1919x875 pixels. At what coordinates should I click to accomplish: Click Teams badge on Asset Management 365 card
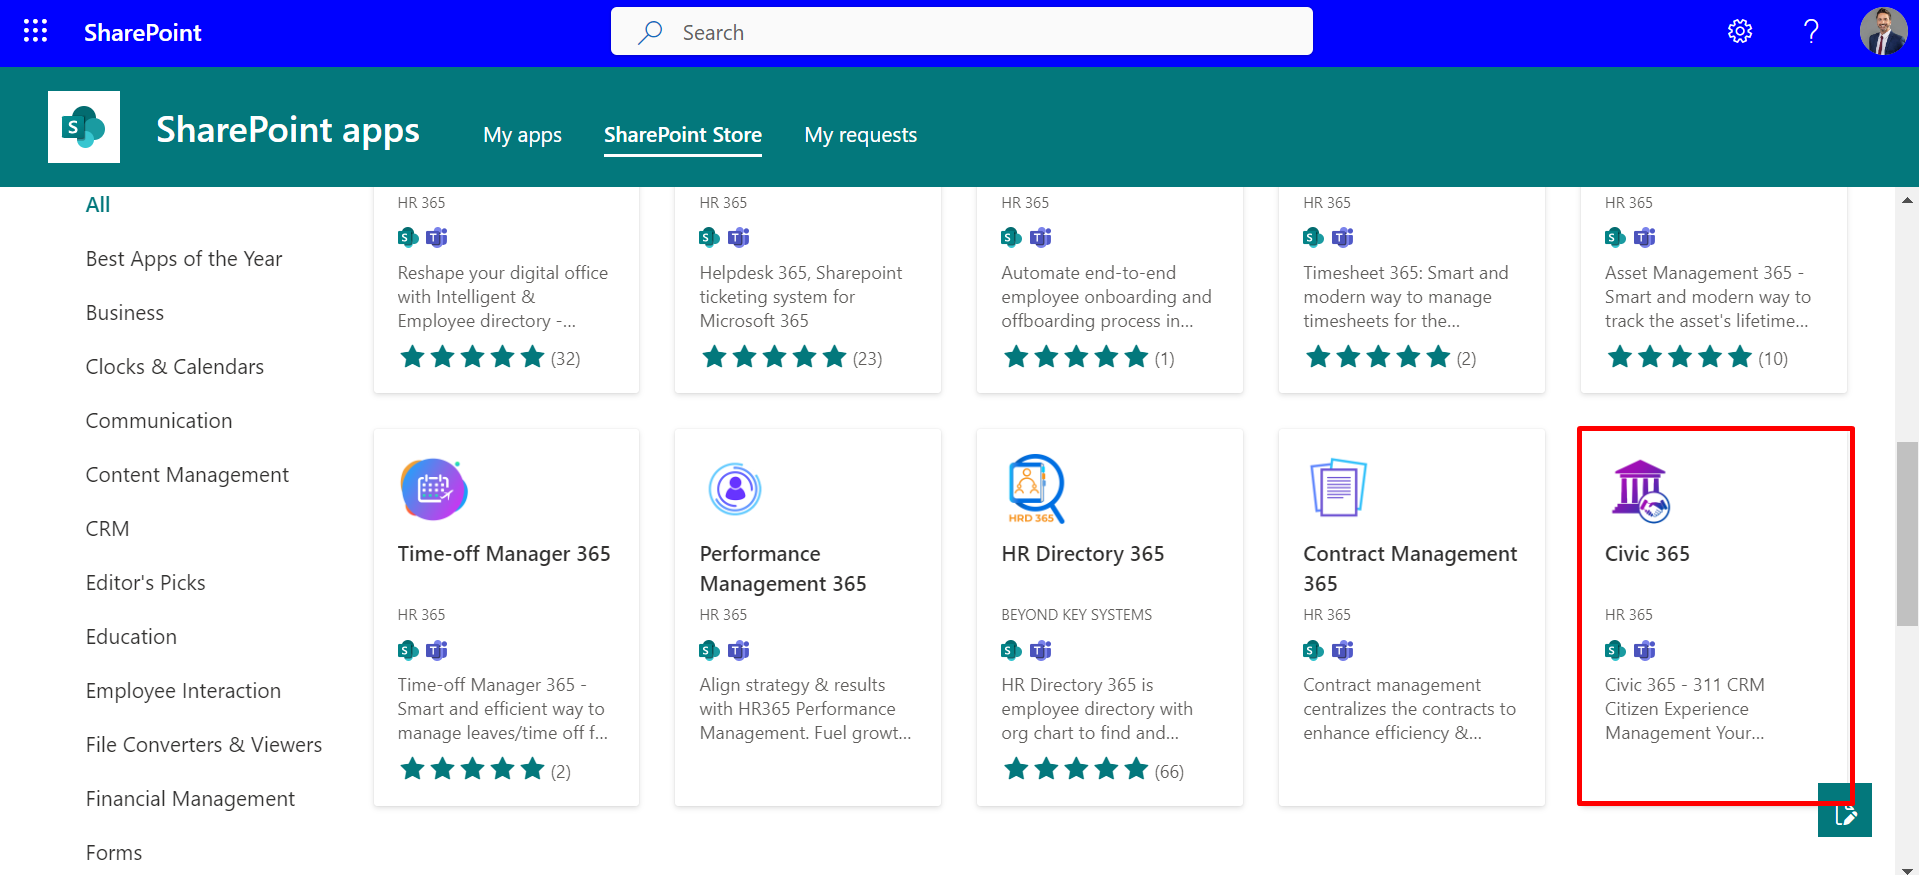click(x=1645, y=237)
